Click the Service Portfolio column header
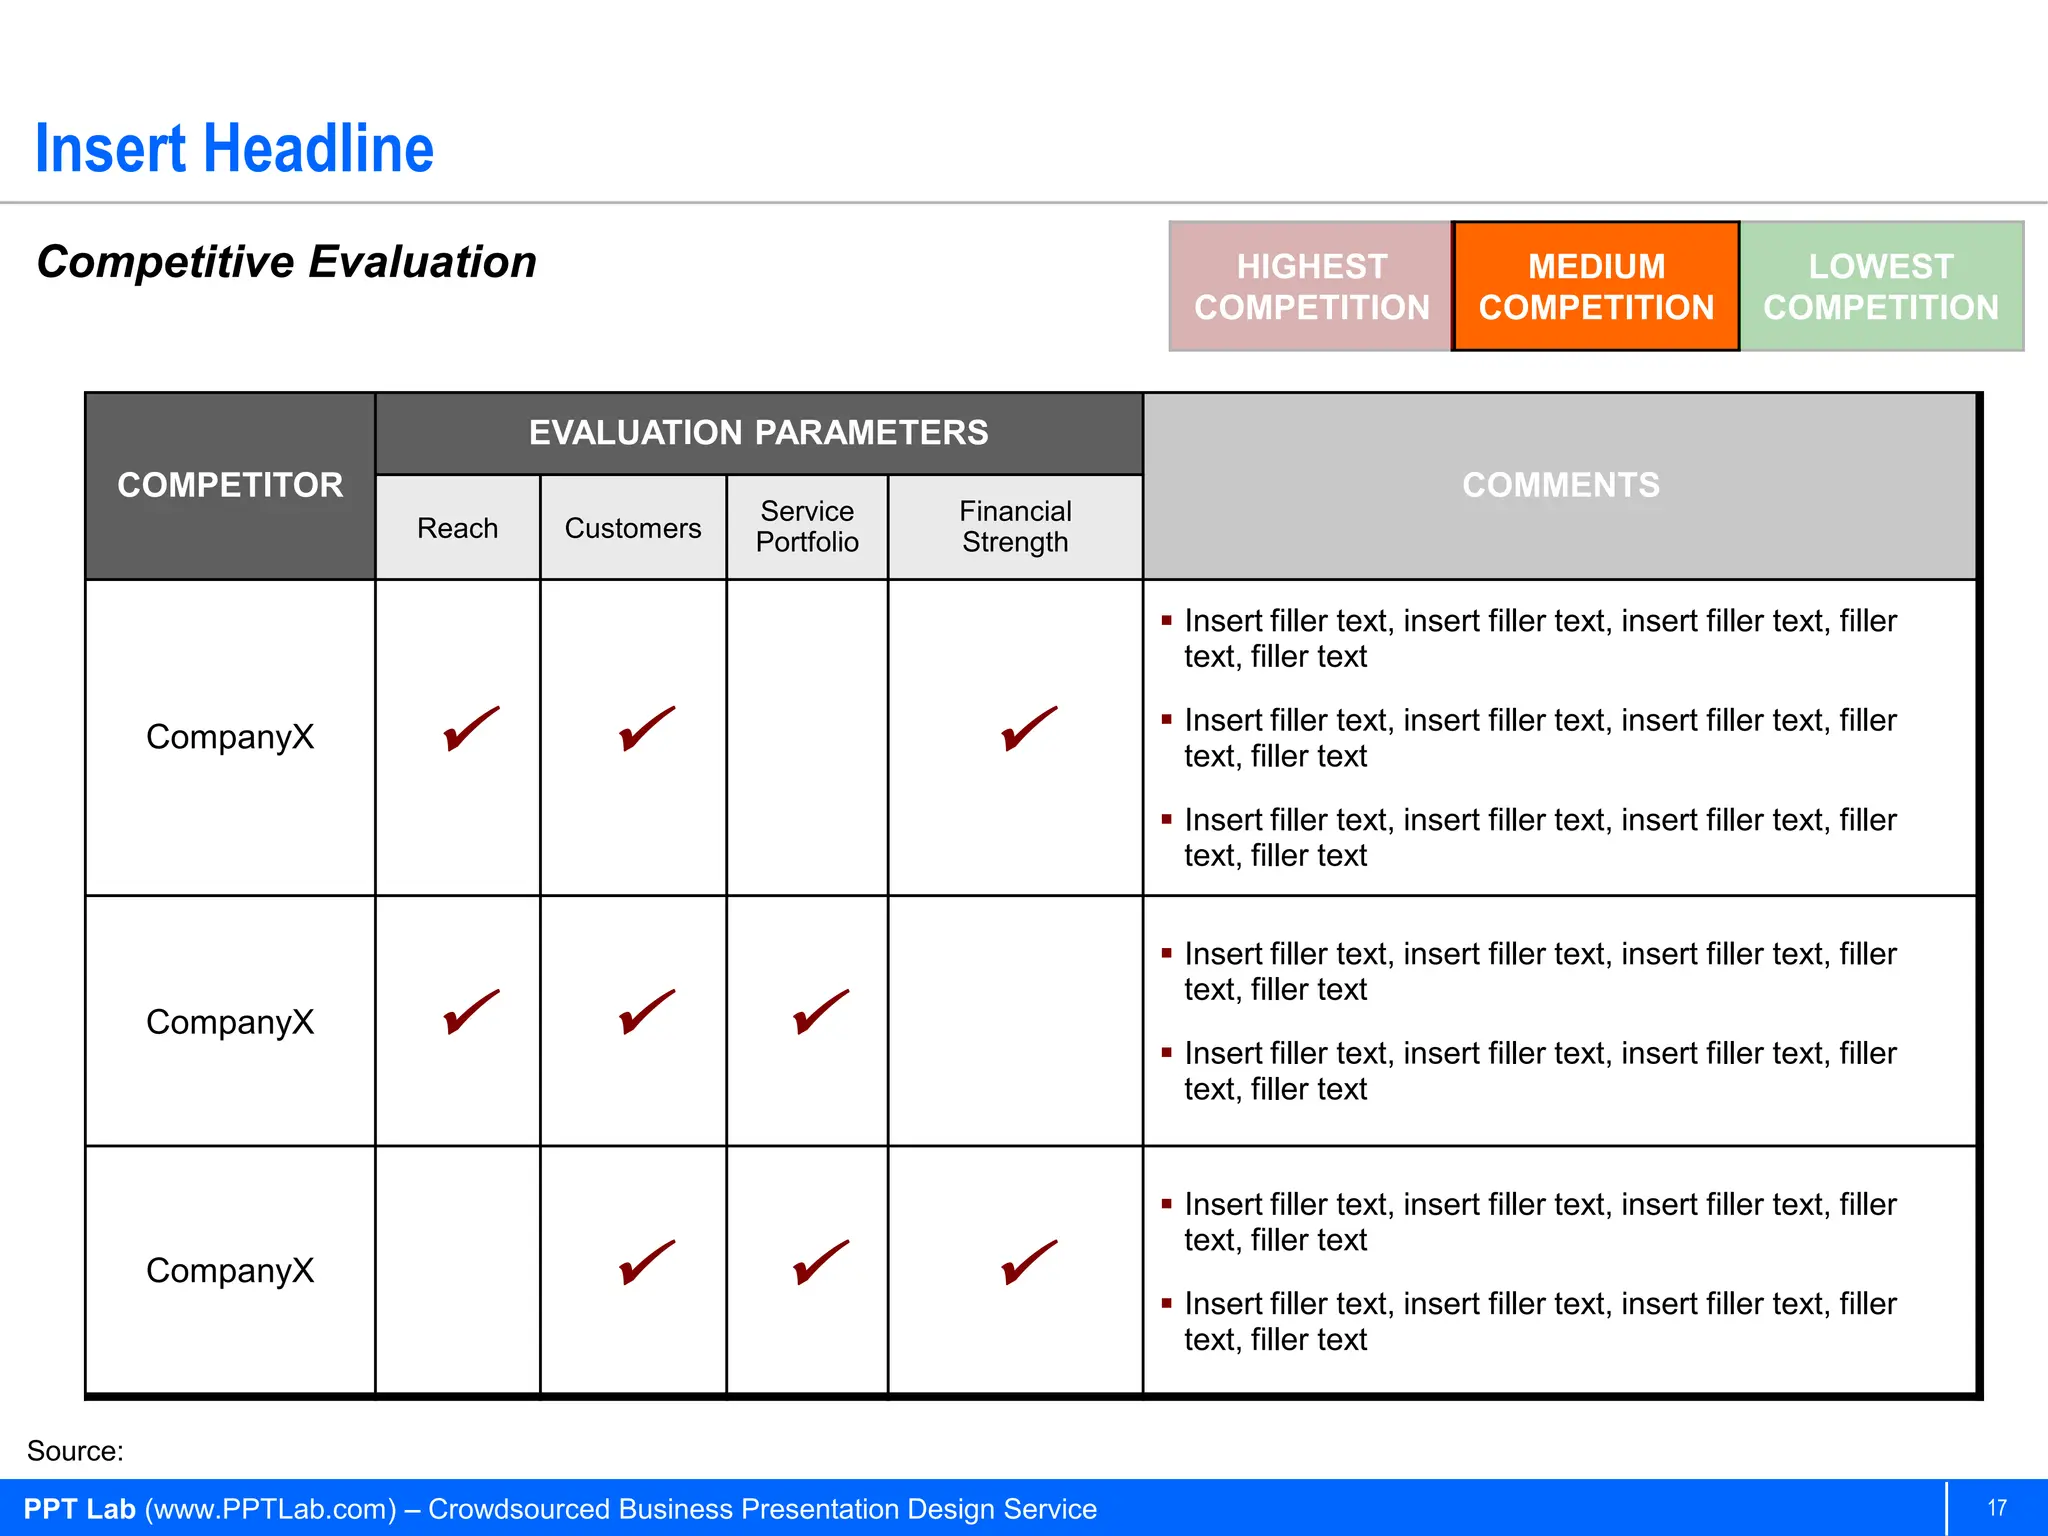This screenshot has height=1536, width=2048. click(x=807, y=527)
